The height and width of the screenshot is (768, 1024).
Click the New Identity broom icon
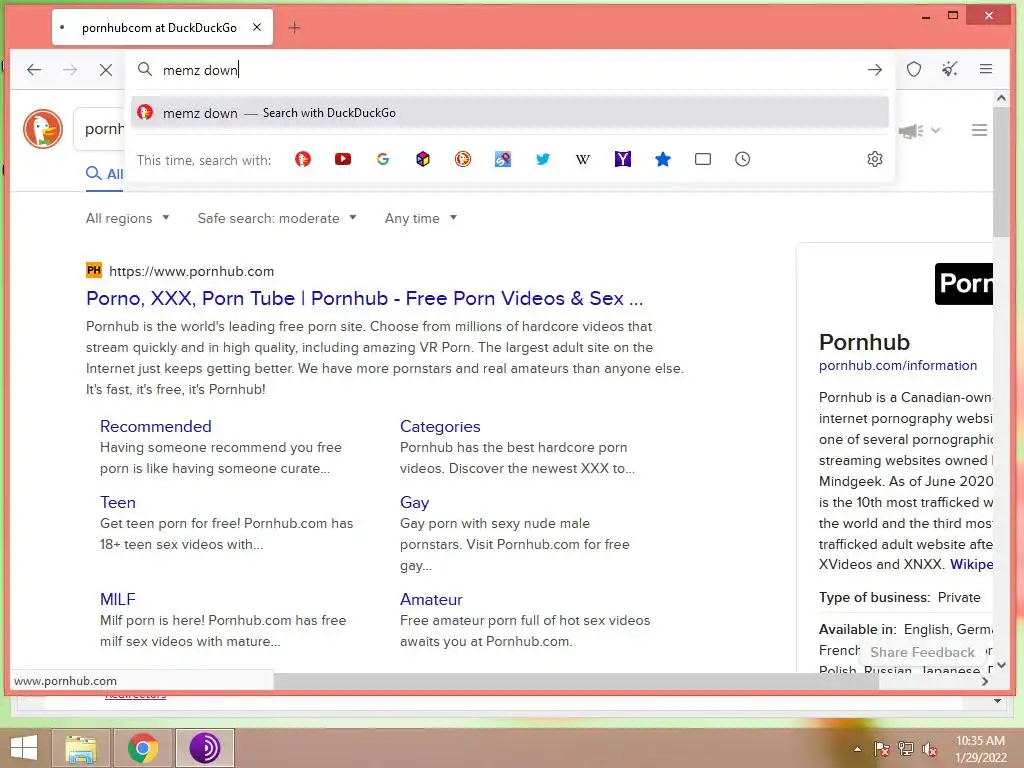pos(950,69)
